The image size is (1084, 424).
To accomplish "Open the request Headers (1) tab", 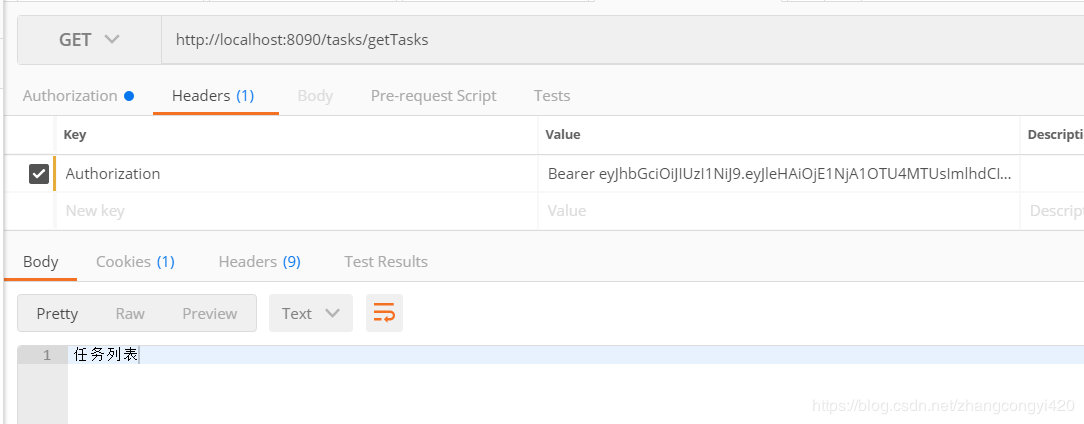I will pyautogui.click(x=213, y=96).
